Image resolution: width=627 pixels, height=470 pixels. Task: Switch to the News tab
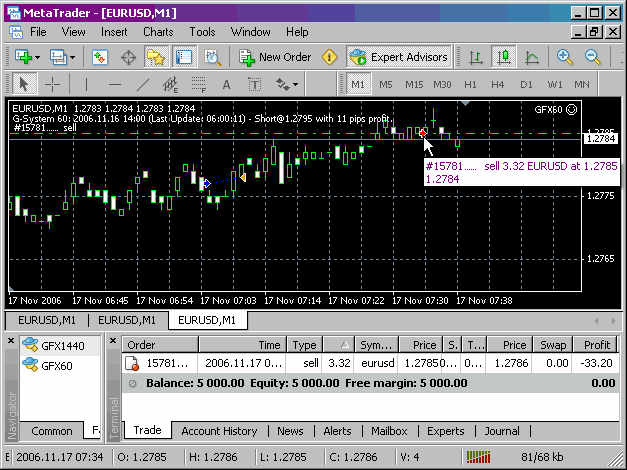point(290,431)
